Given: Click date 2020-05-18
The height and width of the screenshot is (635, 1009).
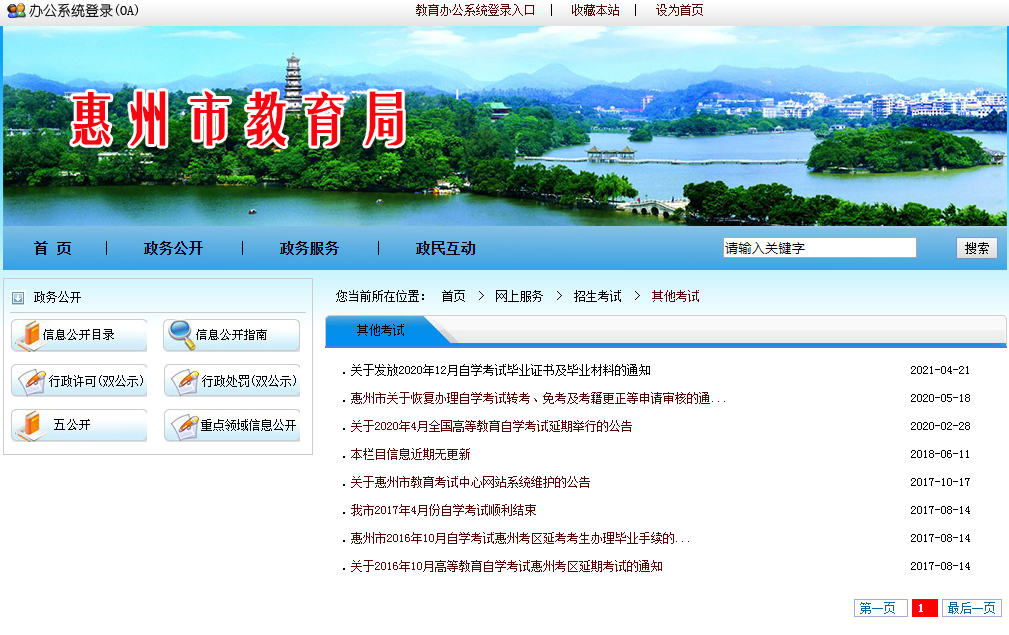Looking at the screenshot, I should (940, 398).
